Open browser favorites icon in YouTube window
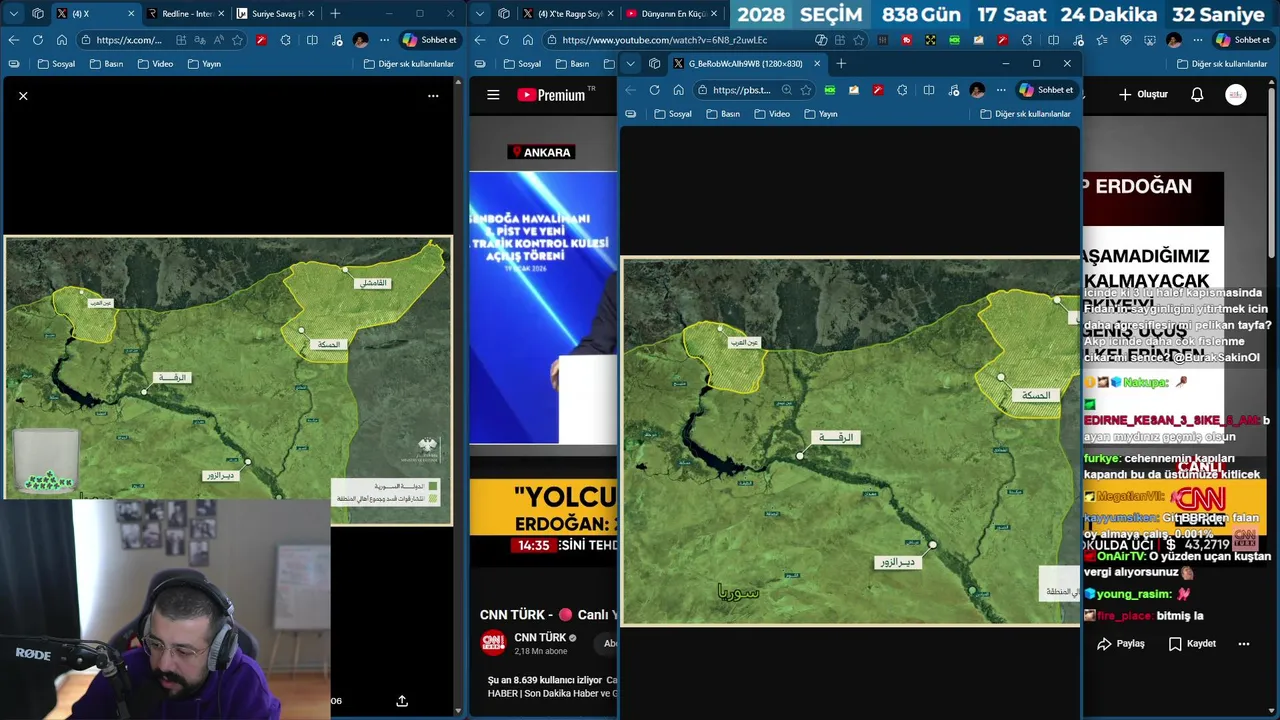 1100,40
